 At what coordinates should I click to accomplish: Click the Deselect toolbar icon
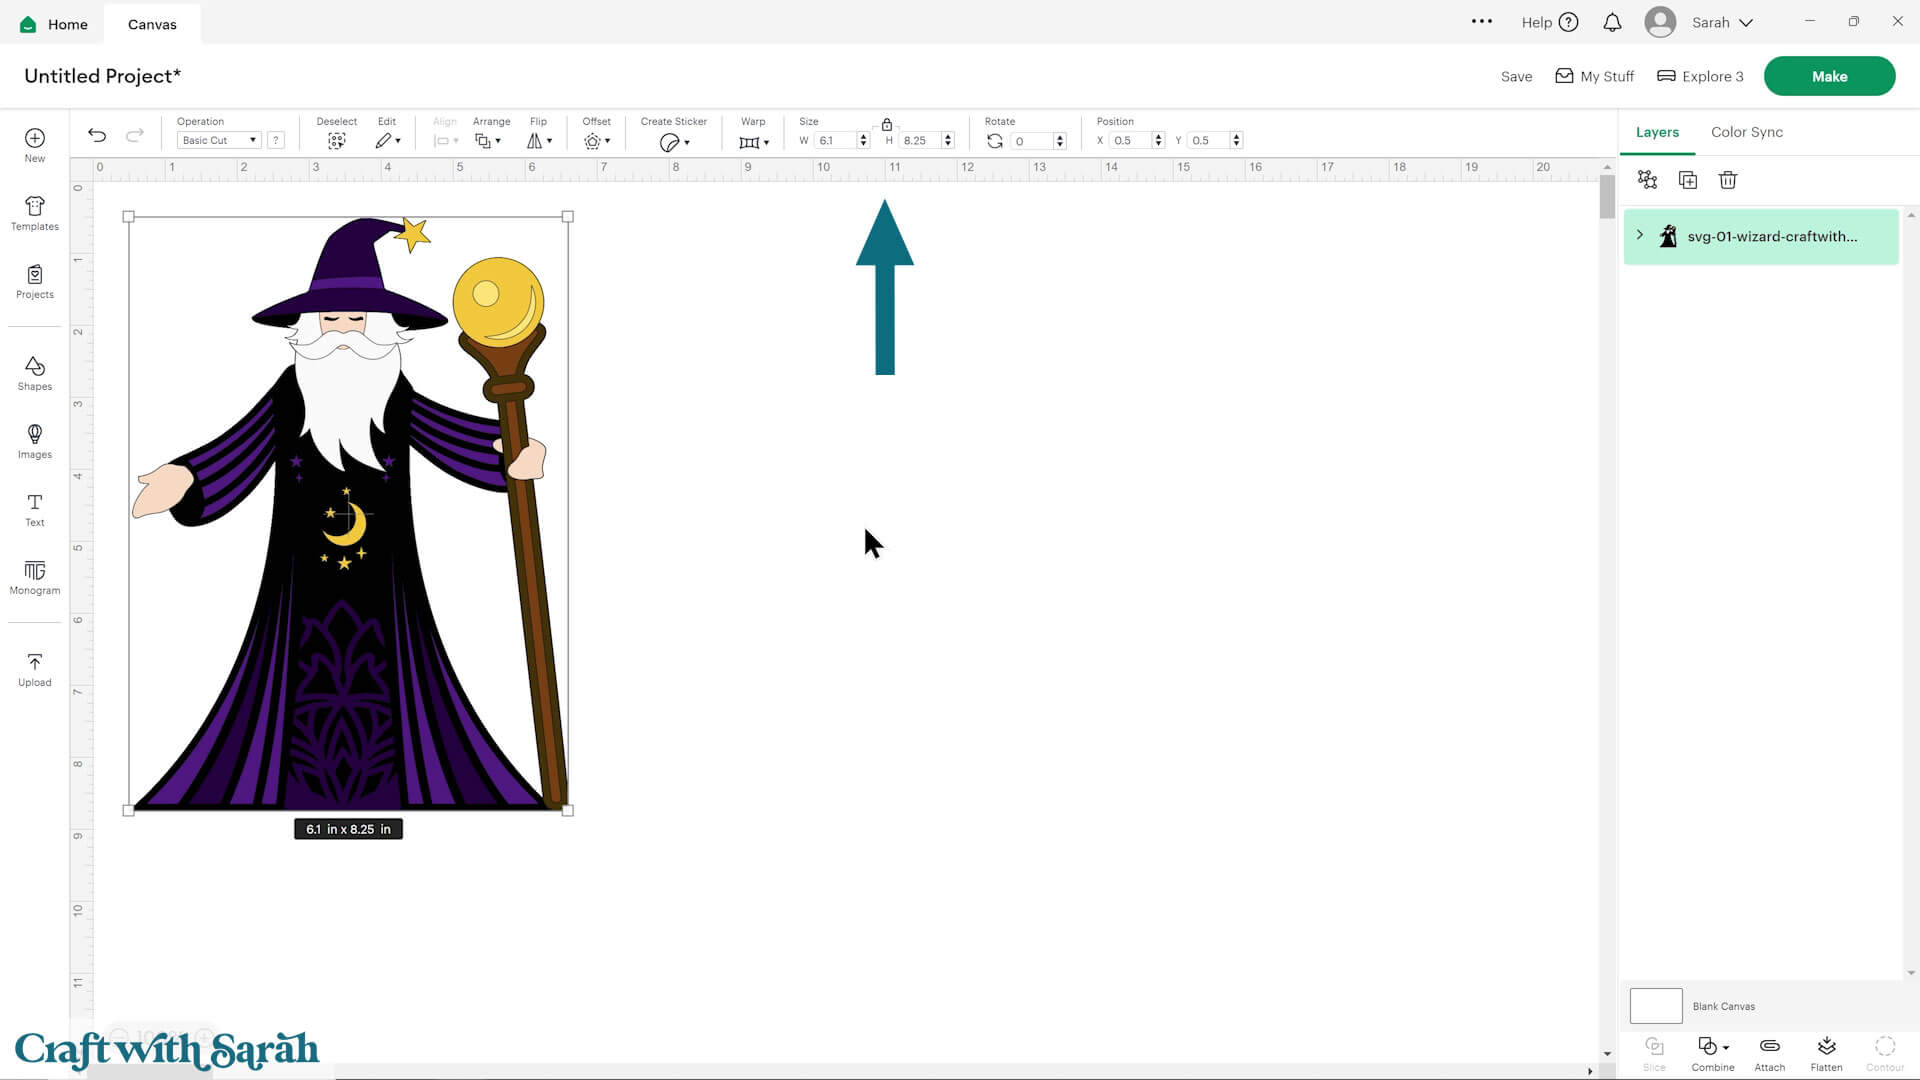[336, 140]
